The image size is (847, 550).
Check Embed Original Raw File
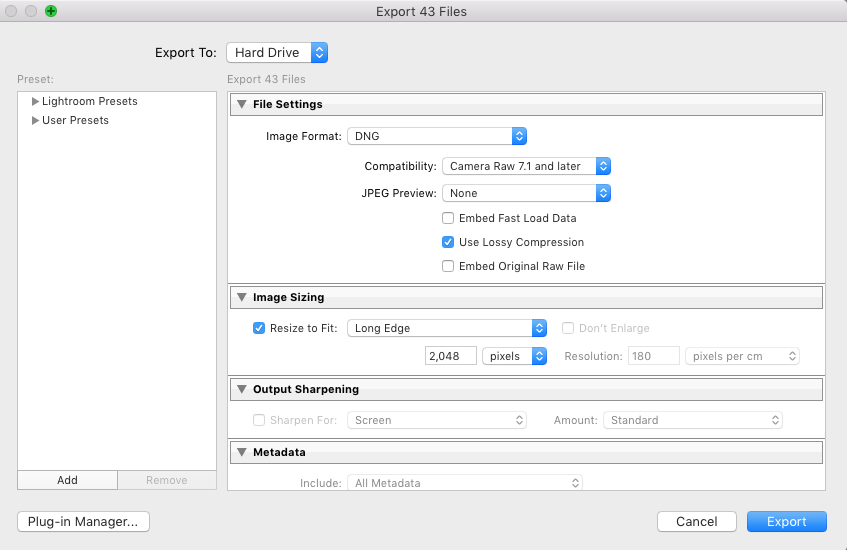[x=448, y=266]
